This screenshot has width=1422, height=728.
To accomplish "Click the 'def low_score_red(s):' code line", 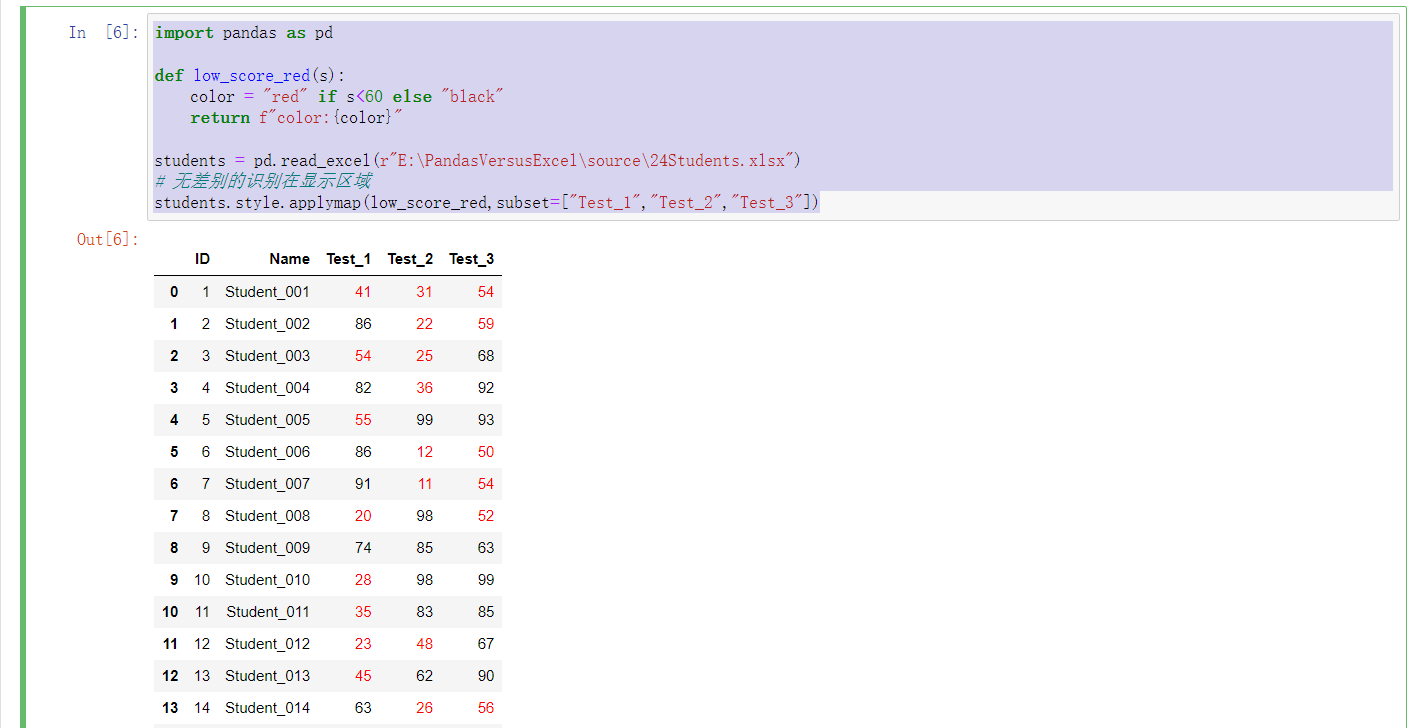I will coord(249,75).
